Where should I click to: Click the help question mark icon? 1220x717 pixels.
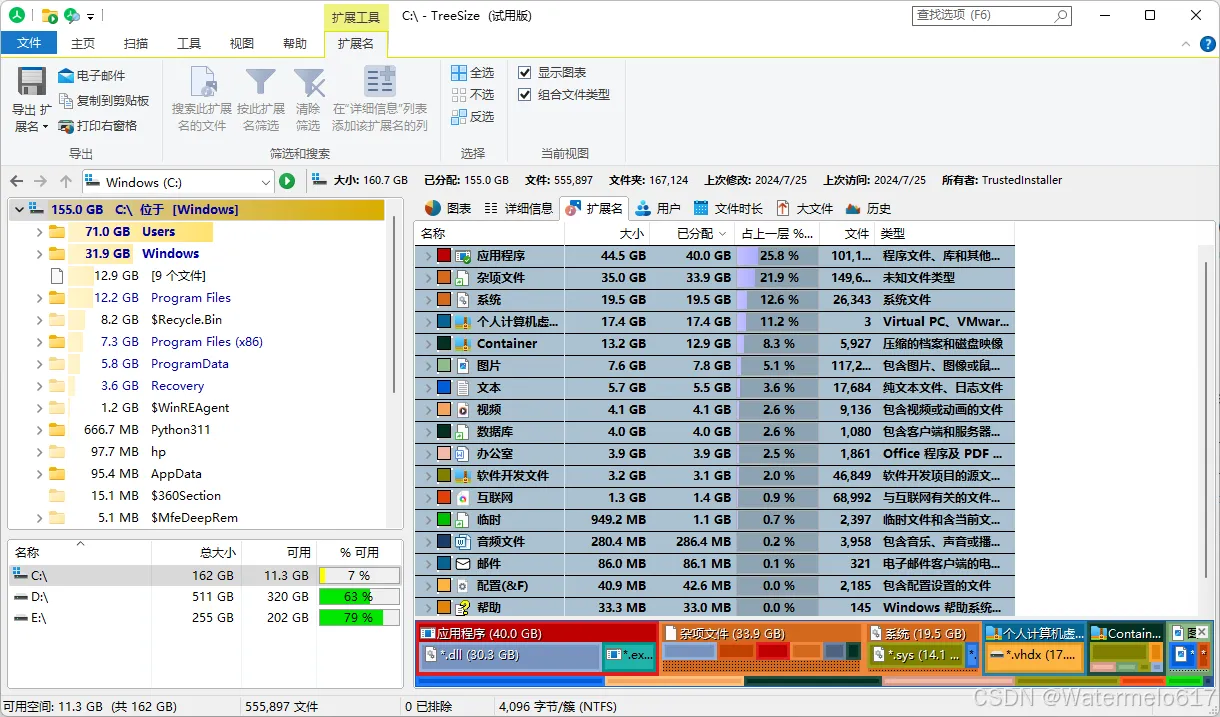pyautogui.click(x=1208, y=44)
